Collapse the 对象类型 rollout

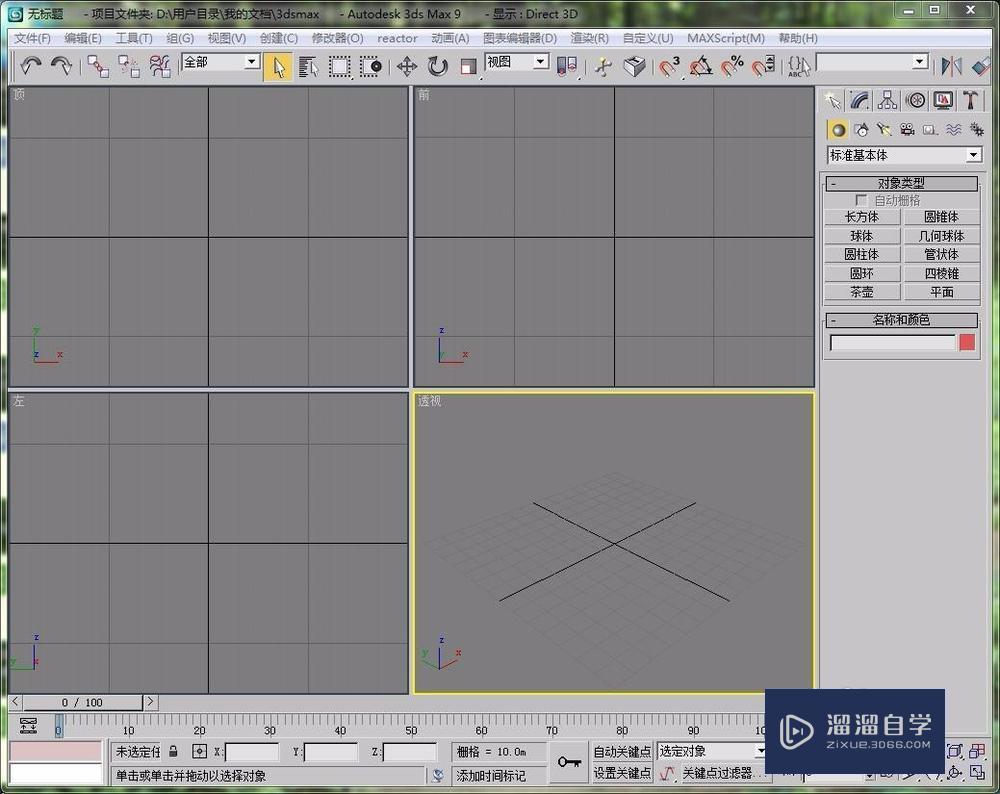pos(901,184)
